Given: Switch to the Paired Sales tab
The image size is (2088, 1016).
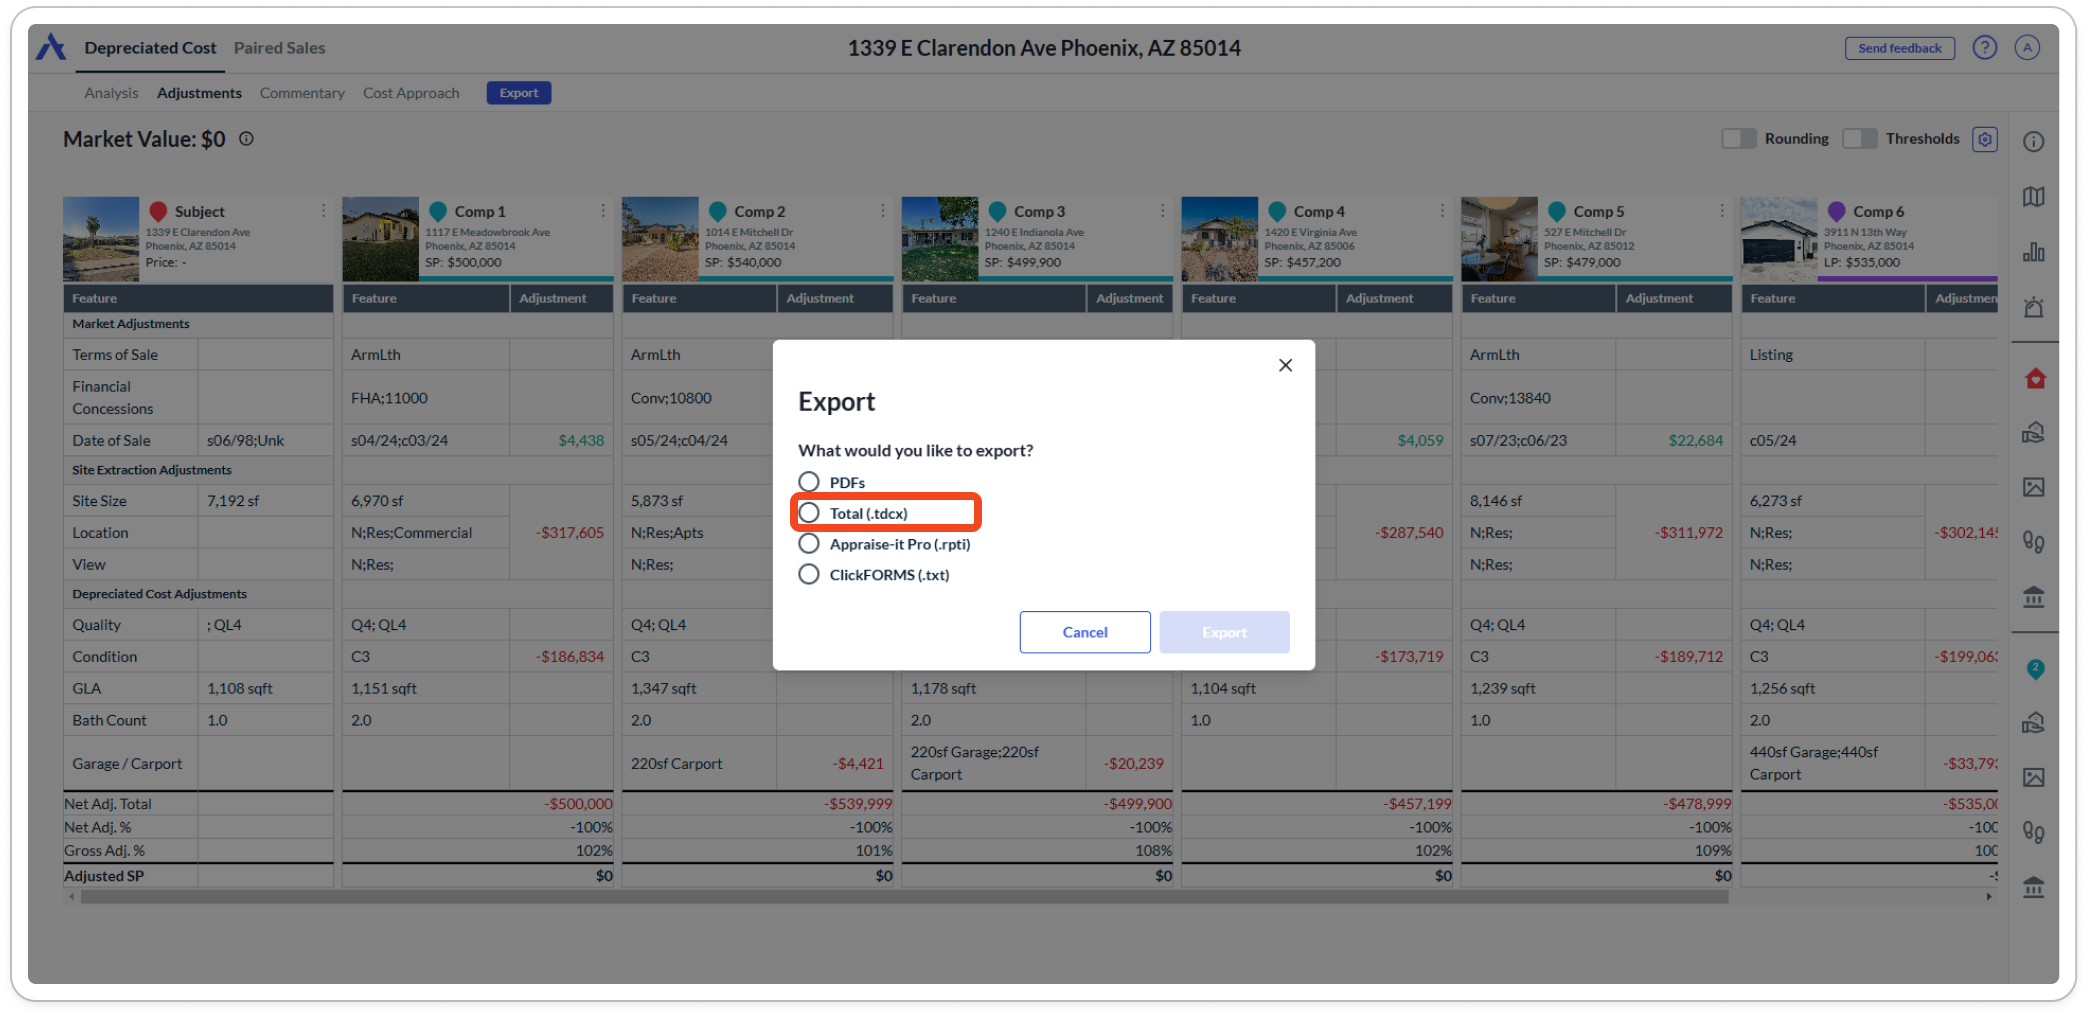Looking at the screenshot, I should [279, 48].
